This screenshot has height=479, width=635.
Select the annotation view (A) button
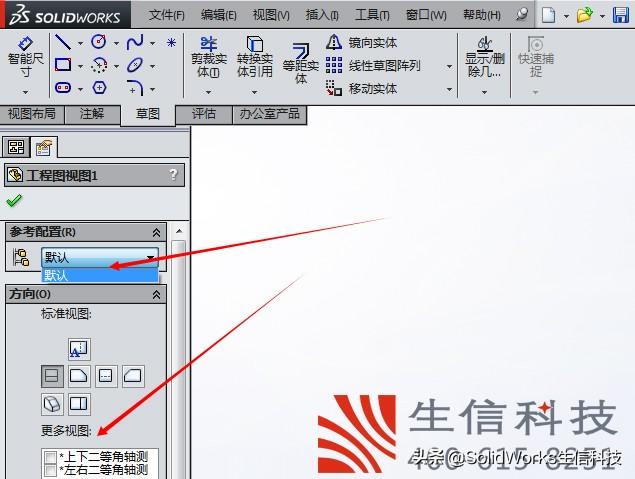click(79, 349)
